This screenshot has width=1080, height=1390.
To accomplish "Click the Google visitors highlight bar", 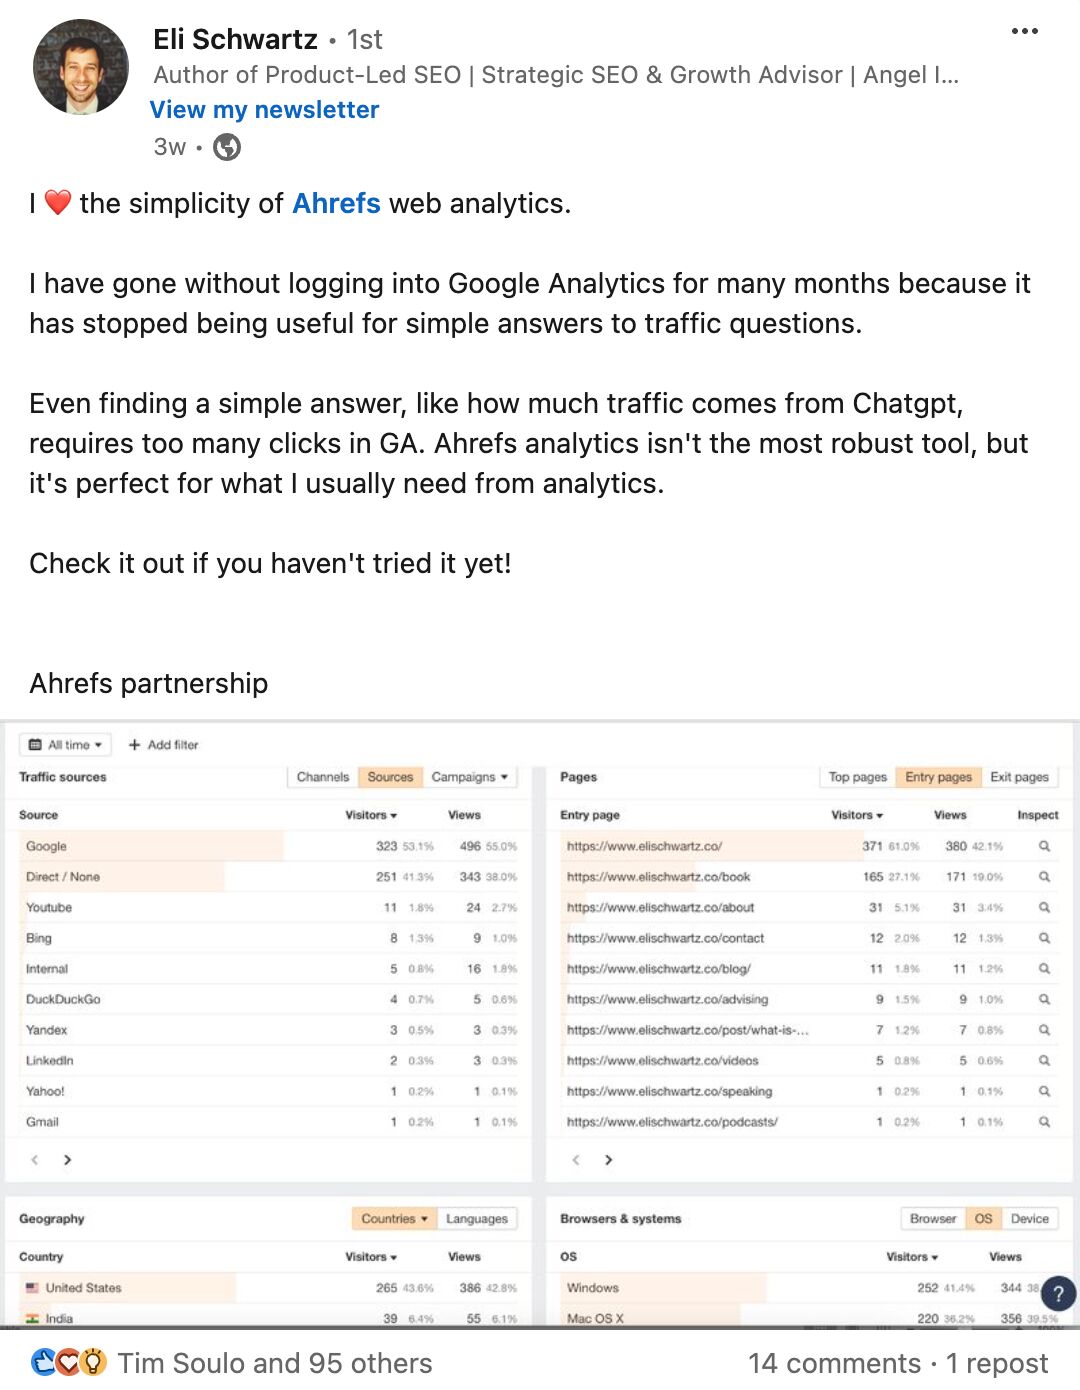I will (150, 846).
